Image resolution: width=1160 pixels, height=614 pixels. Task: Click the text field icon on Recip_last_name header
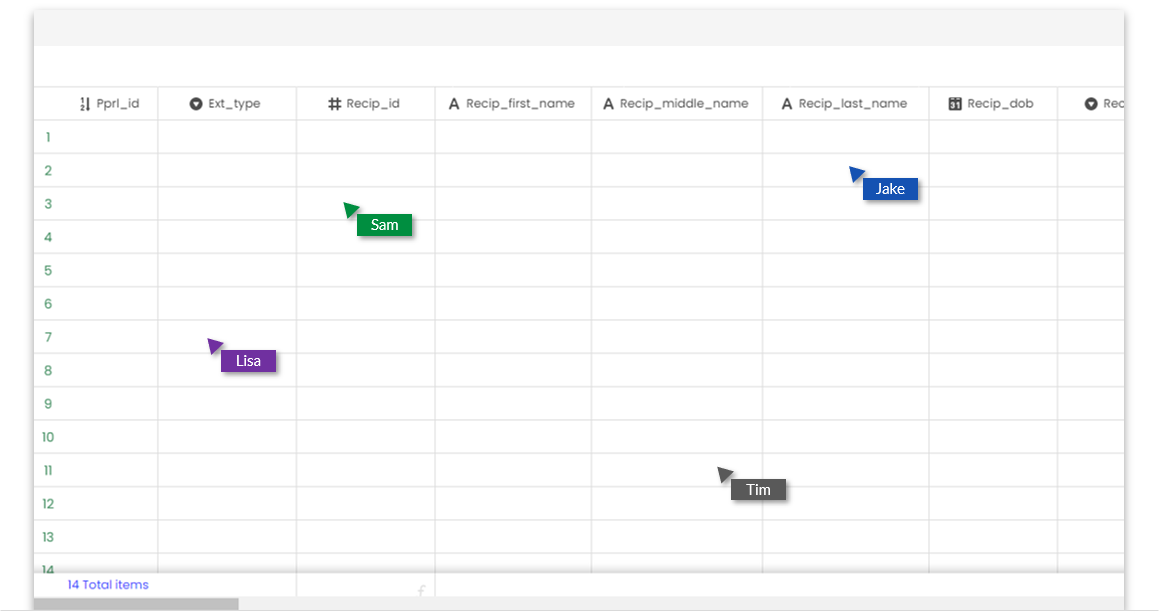789,103
